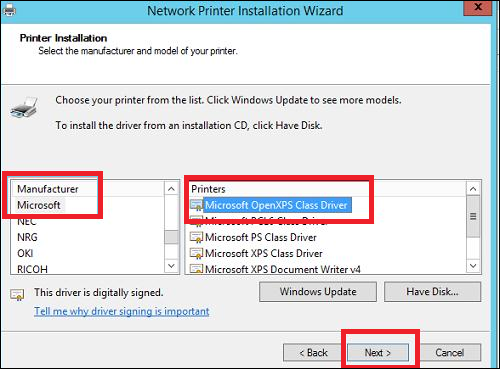Open the driver signing help link
Screen dimensions: 500x369
[122, 311]
